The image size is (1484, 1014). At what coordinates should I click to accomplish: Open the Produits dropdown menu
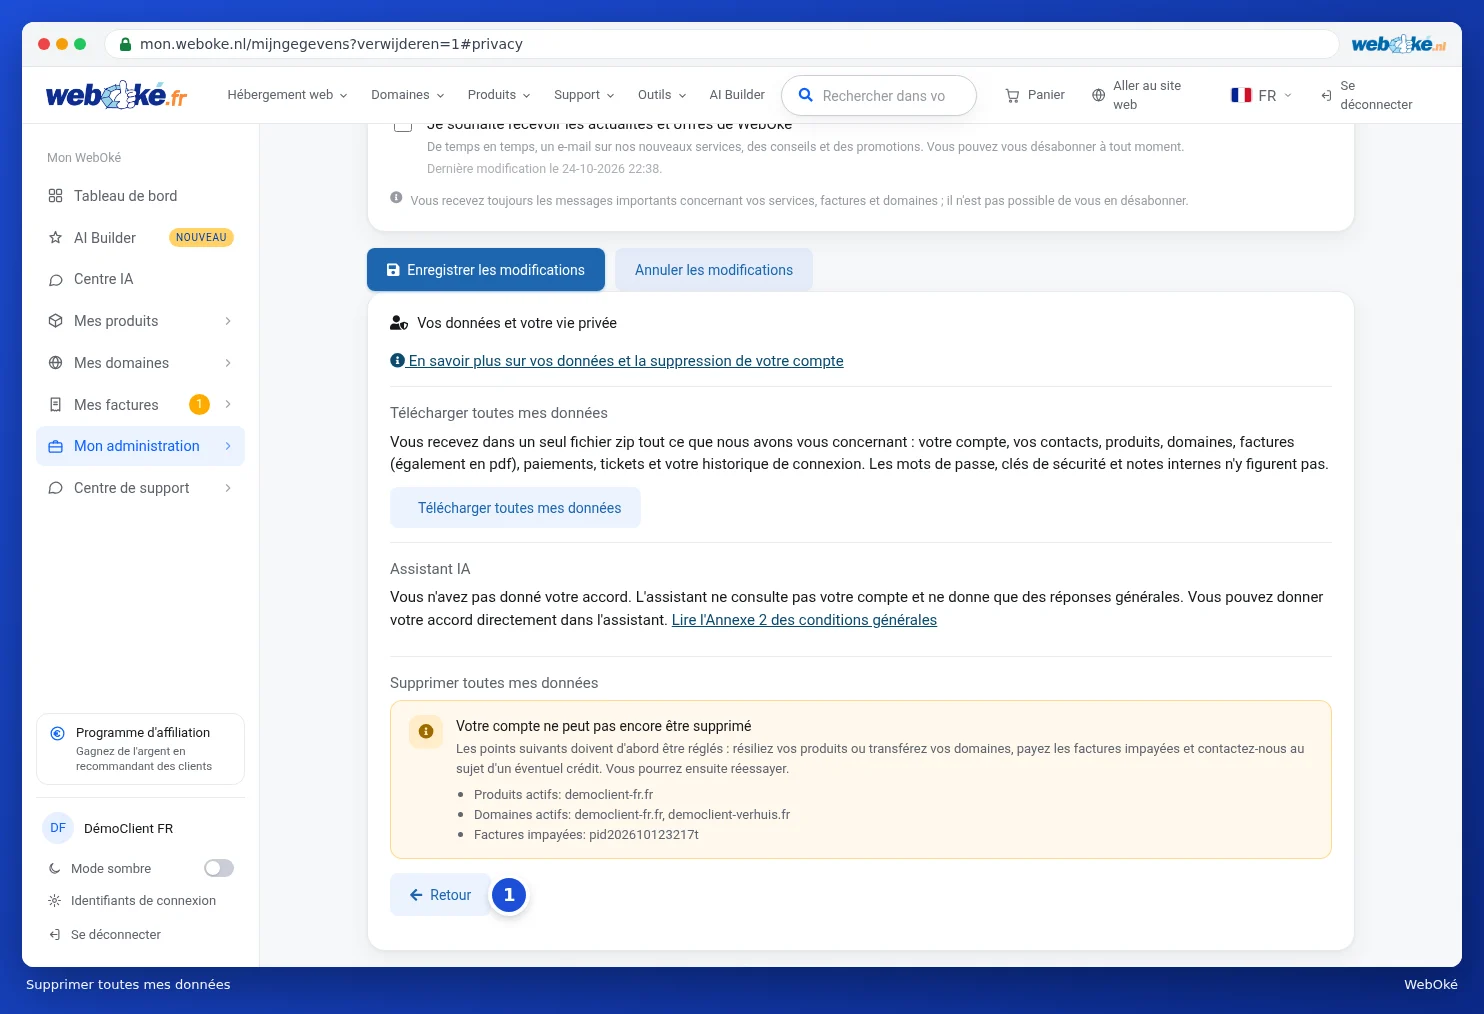(499, 95)
